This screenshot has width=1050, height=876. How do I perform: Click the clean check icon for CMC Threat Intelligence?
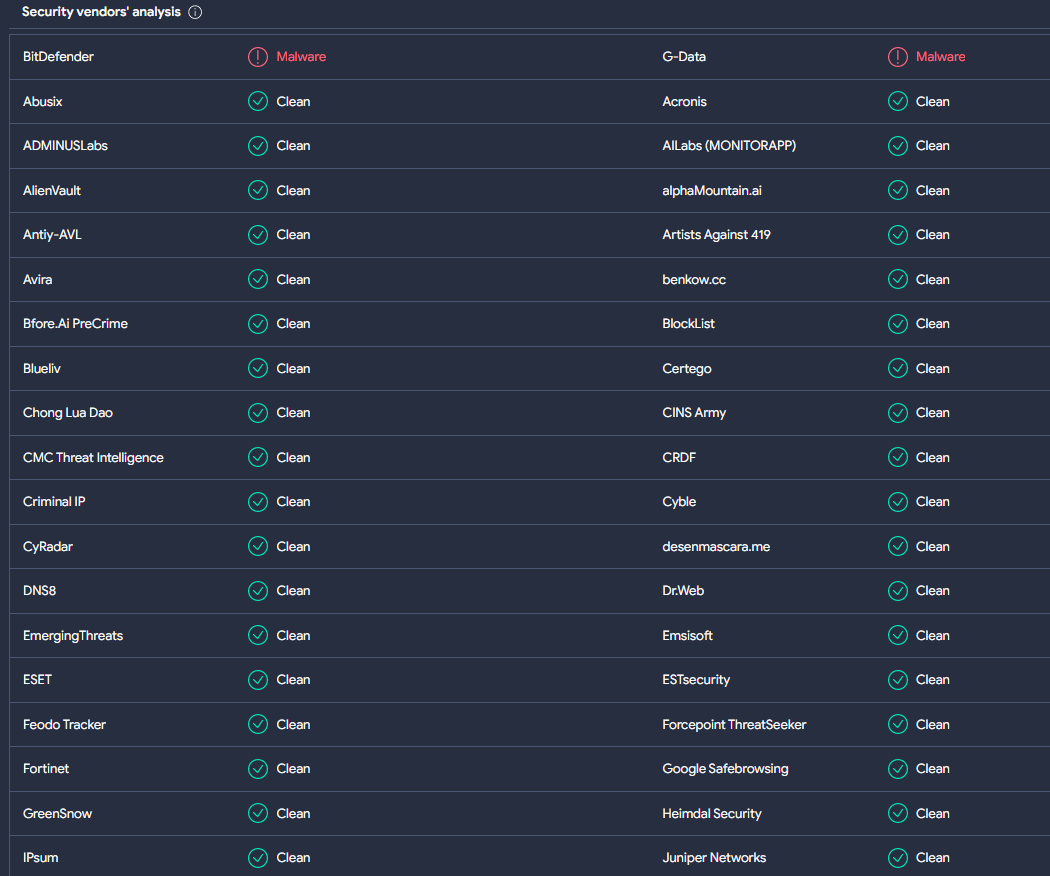point(258,457)
